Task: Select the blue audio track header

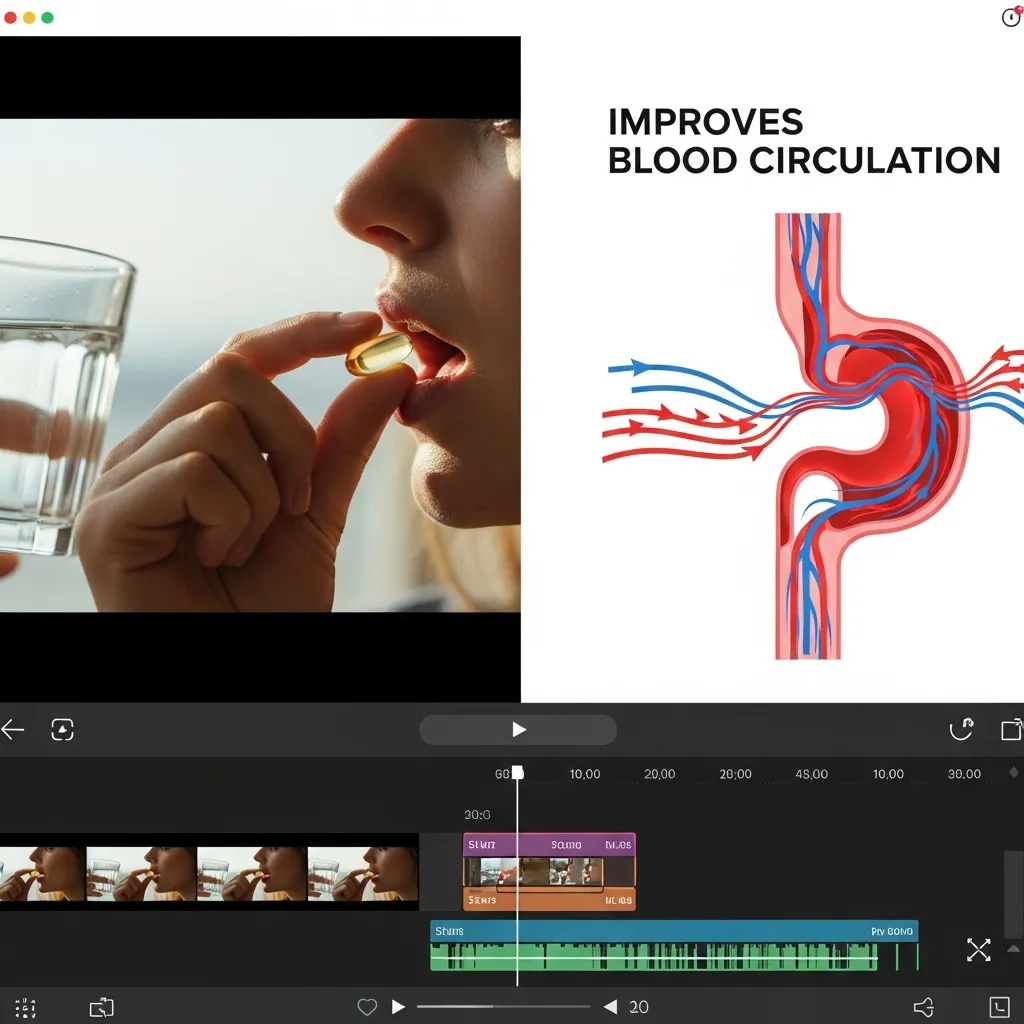Action: click(x=673, y=931)
